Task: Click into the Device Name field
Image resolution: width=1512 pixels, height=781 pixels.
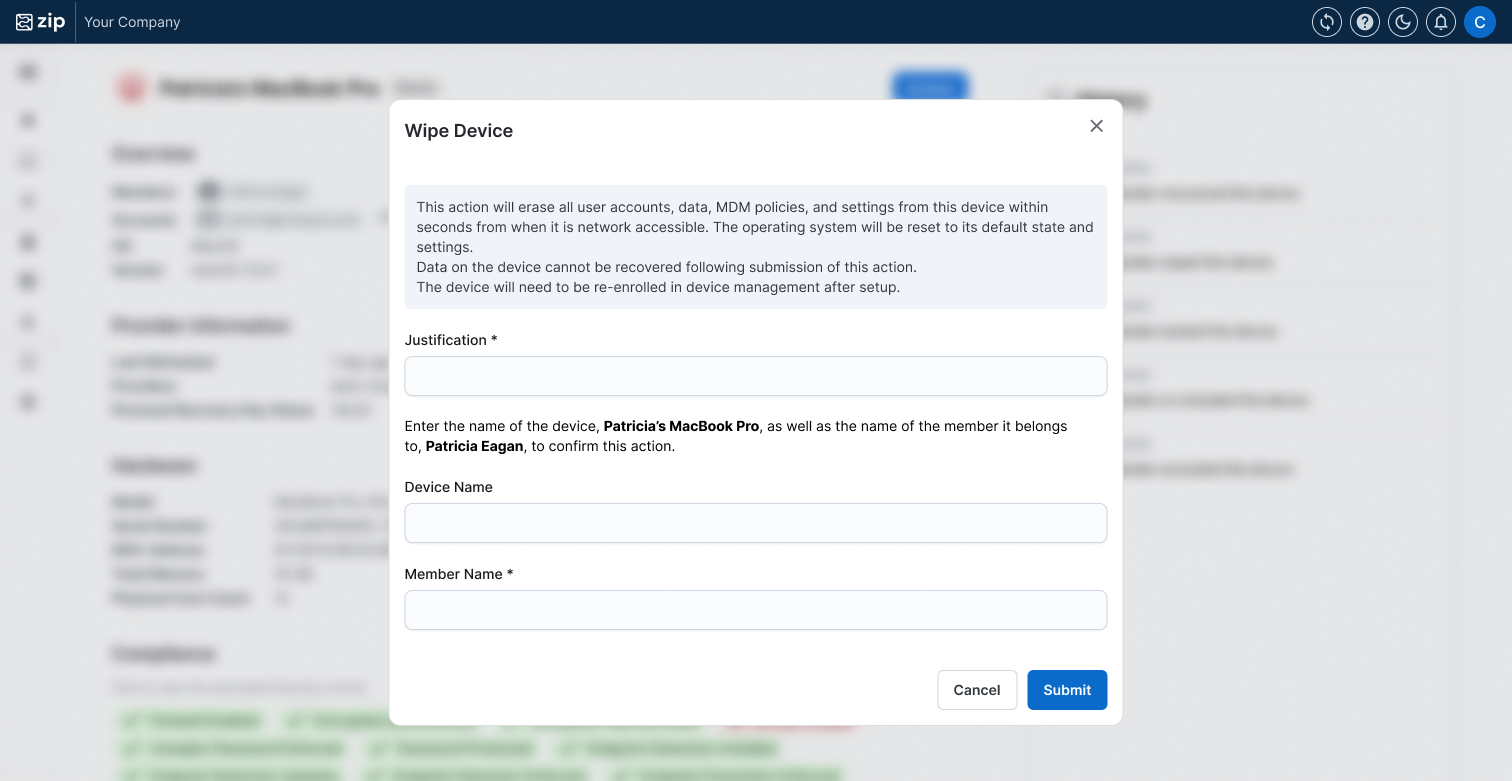Action: click(x=755, y=523)
